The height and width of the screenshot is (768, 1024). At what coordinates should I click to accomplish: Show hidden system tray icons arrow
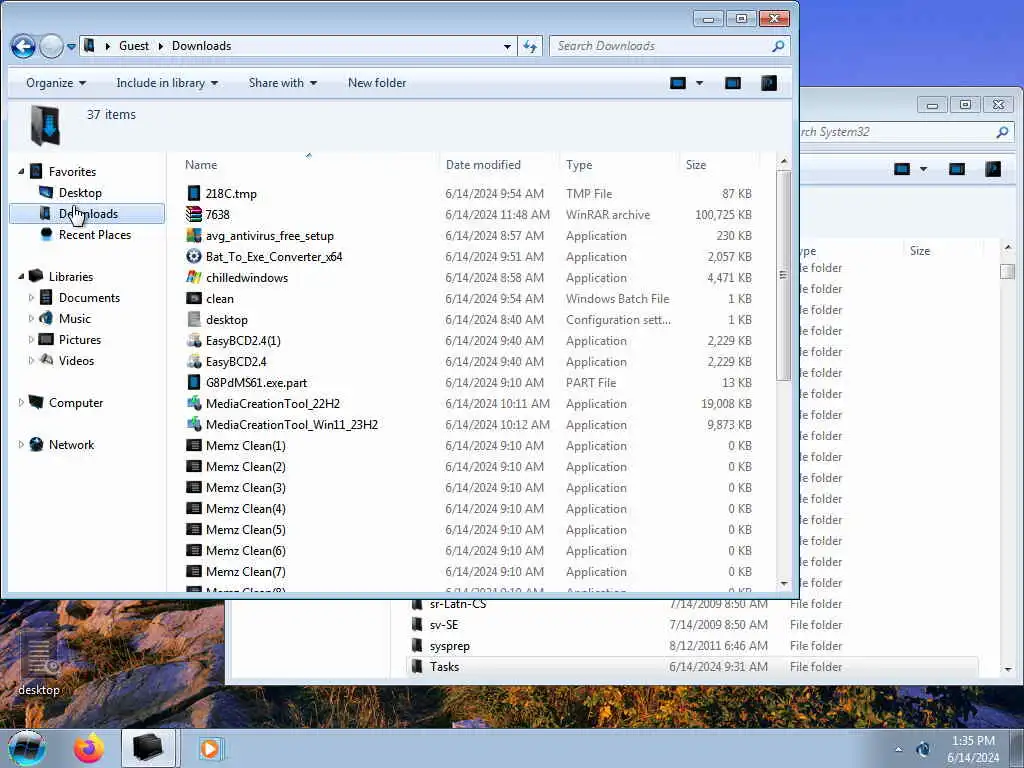(899, 749)
